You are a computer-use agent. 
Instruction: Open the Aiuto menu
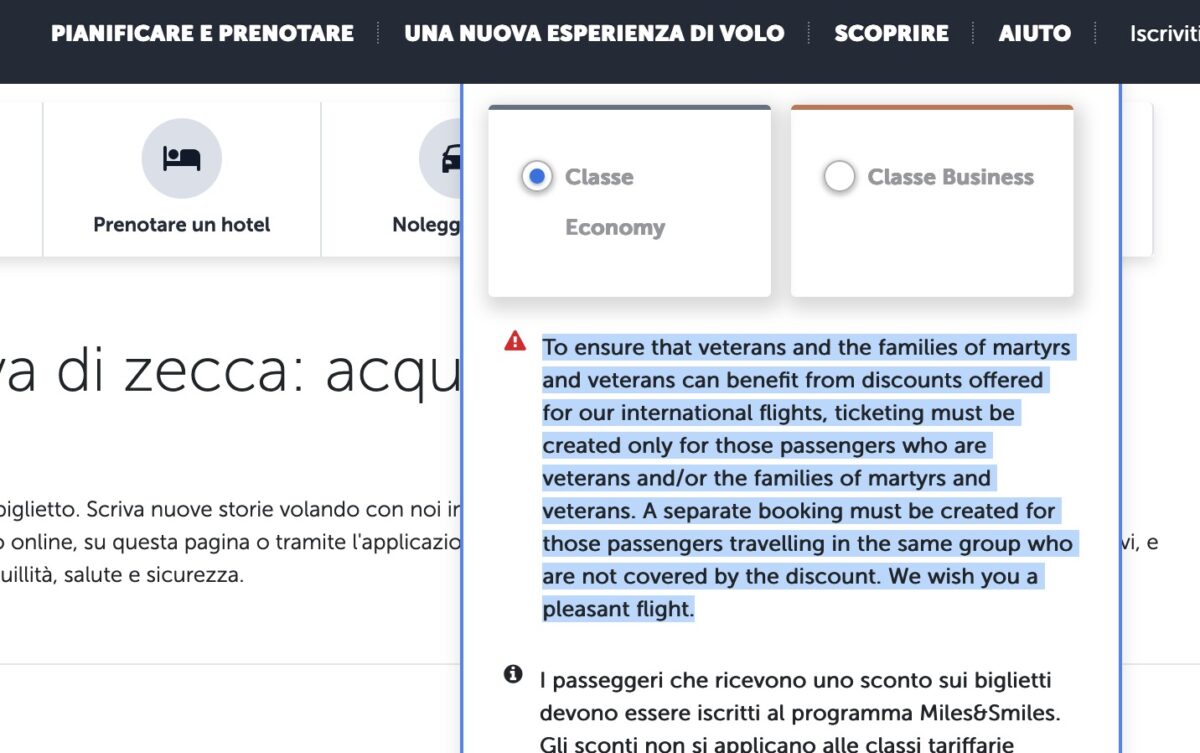click(1034, 33)
